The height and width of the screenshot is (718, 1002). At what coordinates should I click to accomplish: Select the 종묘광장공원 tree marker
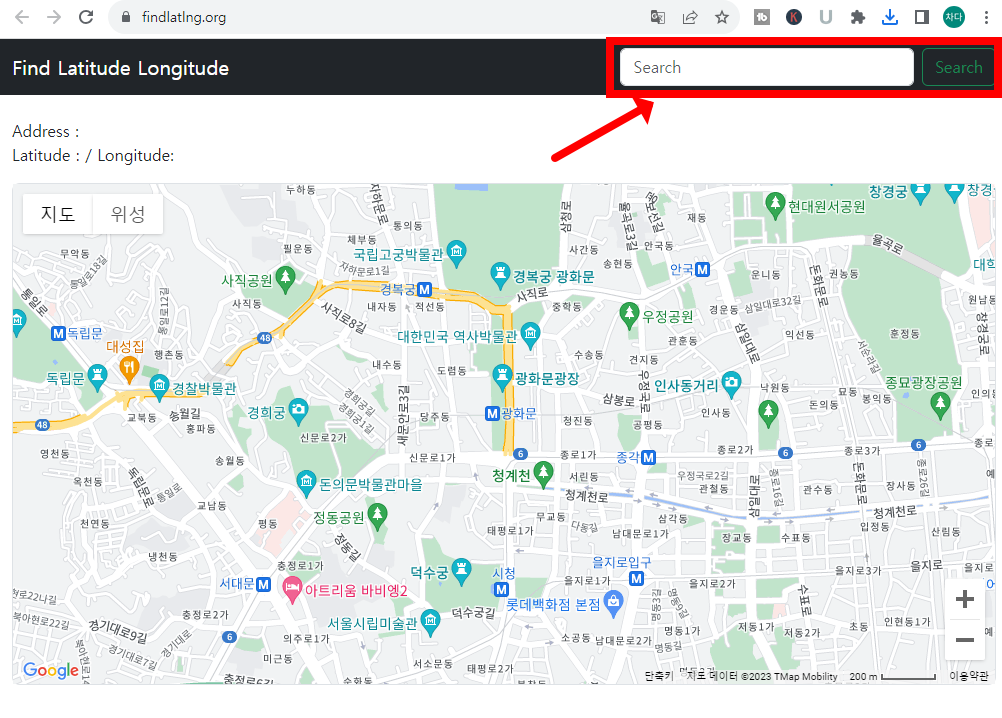coord(939,405)
